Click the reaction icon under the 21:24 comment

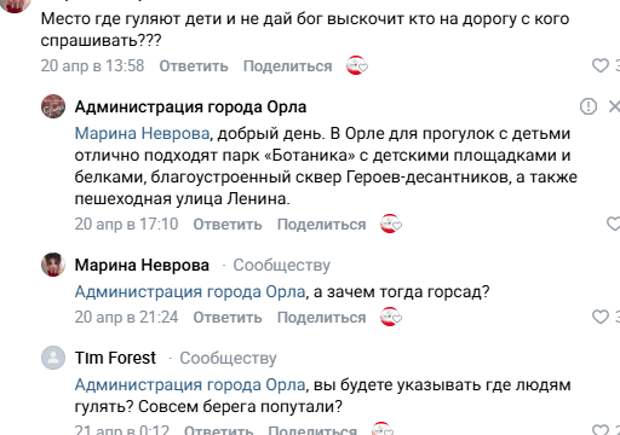tap(392, 317)
